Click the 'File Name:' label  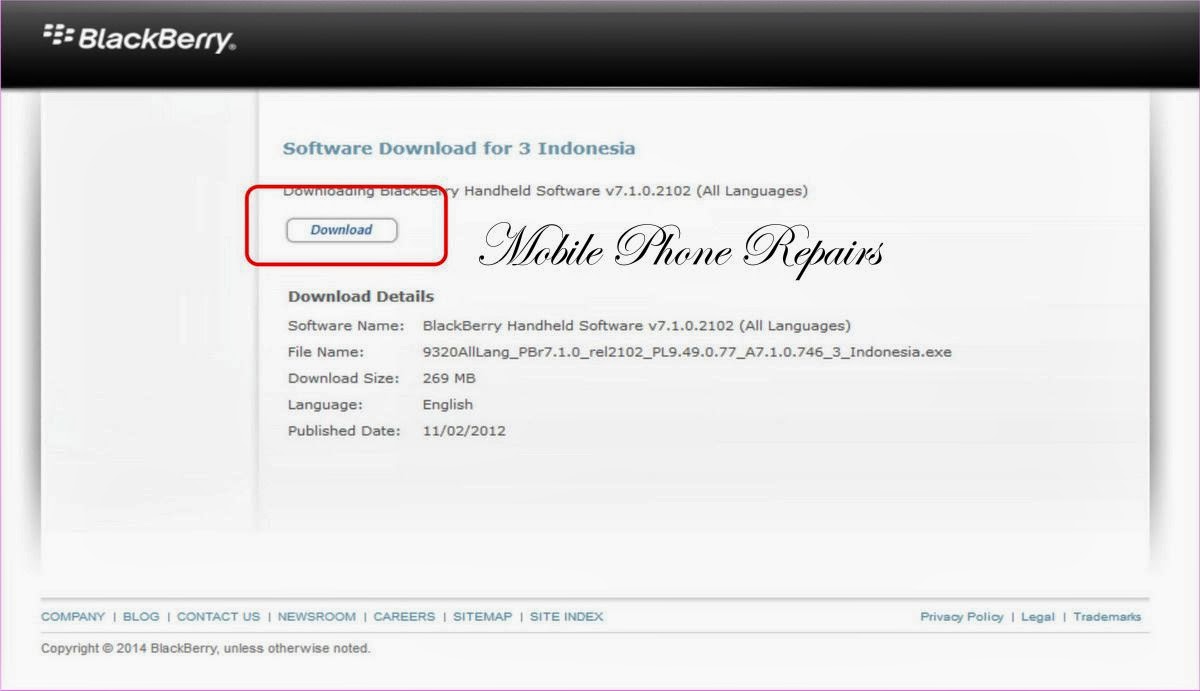point(326,352)
